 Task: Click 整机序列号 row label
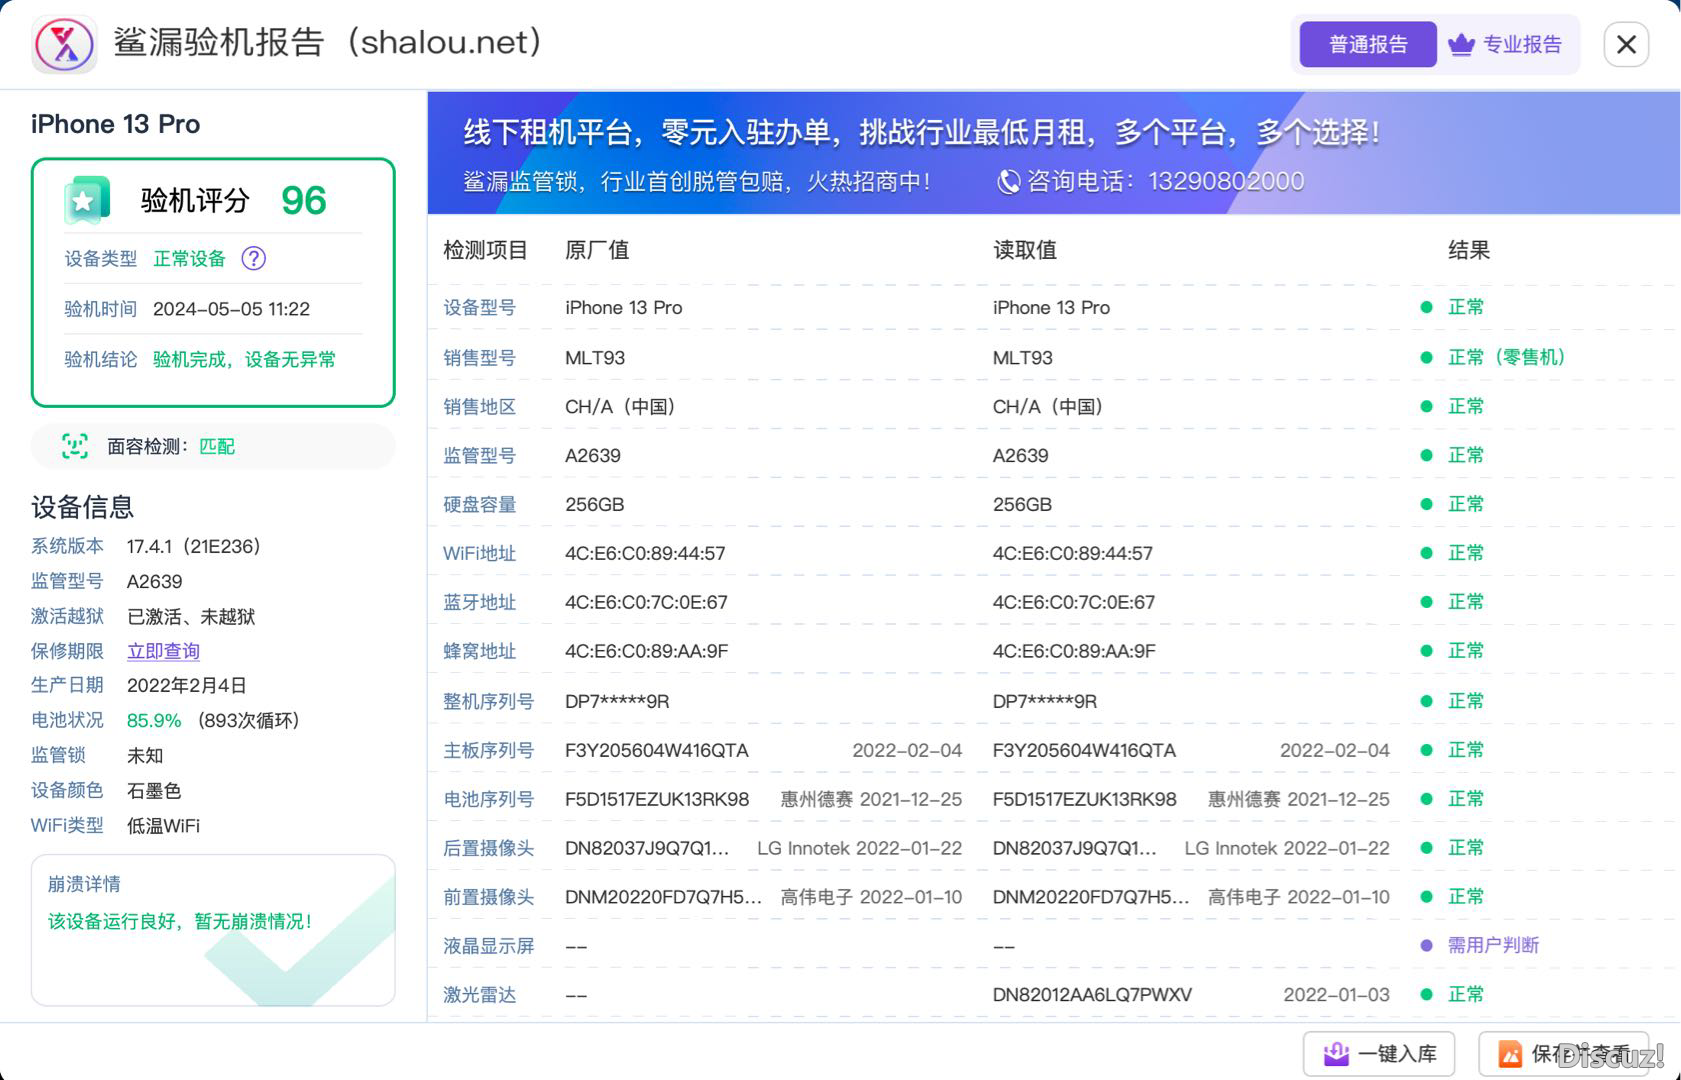(x=488, y=701)
